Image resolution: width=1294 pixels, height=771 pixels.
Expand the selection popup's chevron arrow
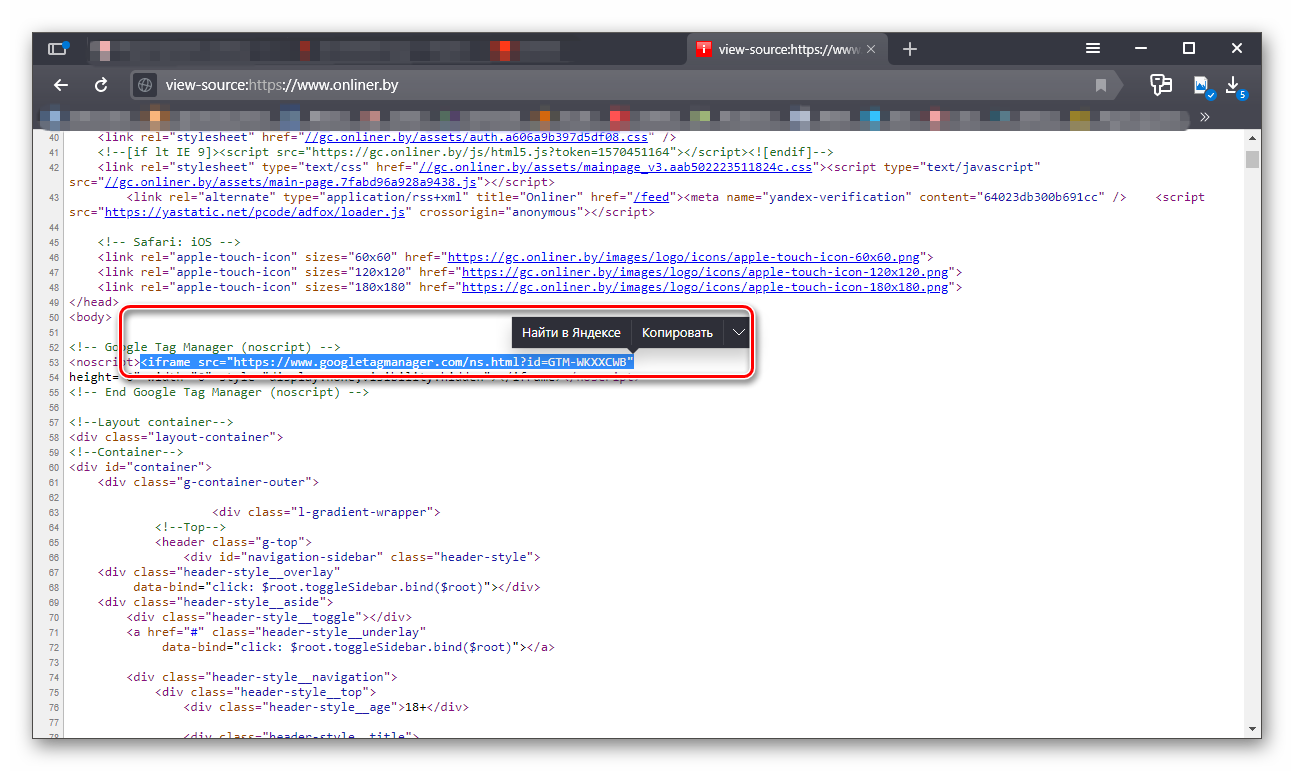click(738, 332)
